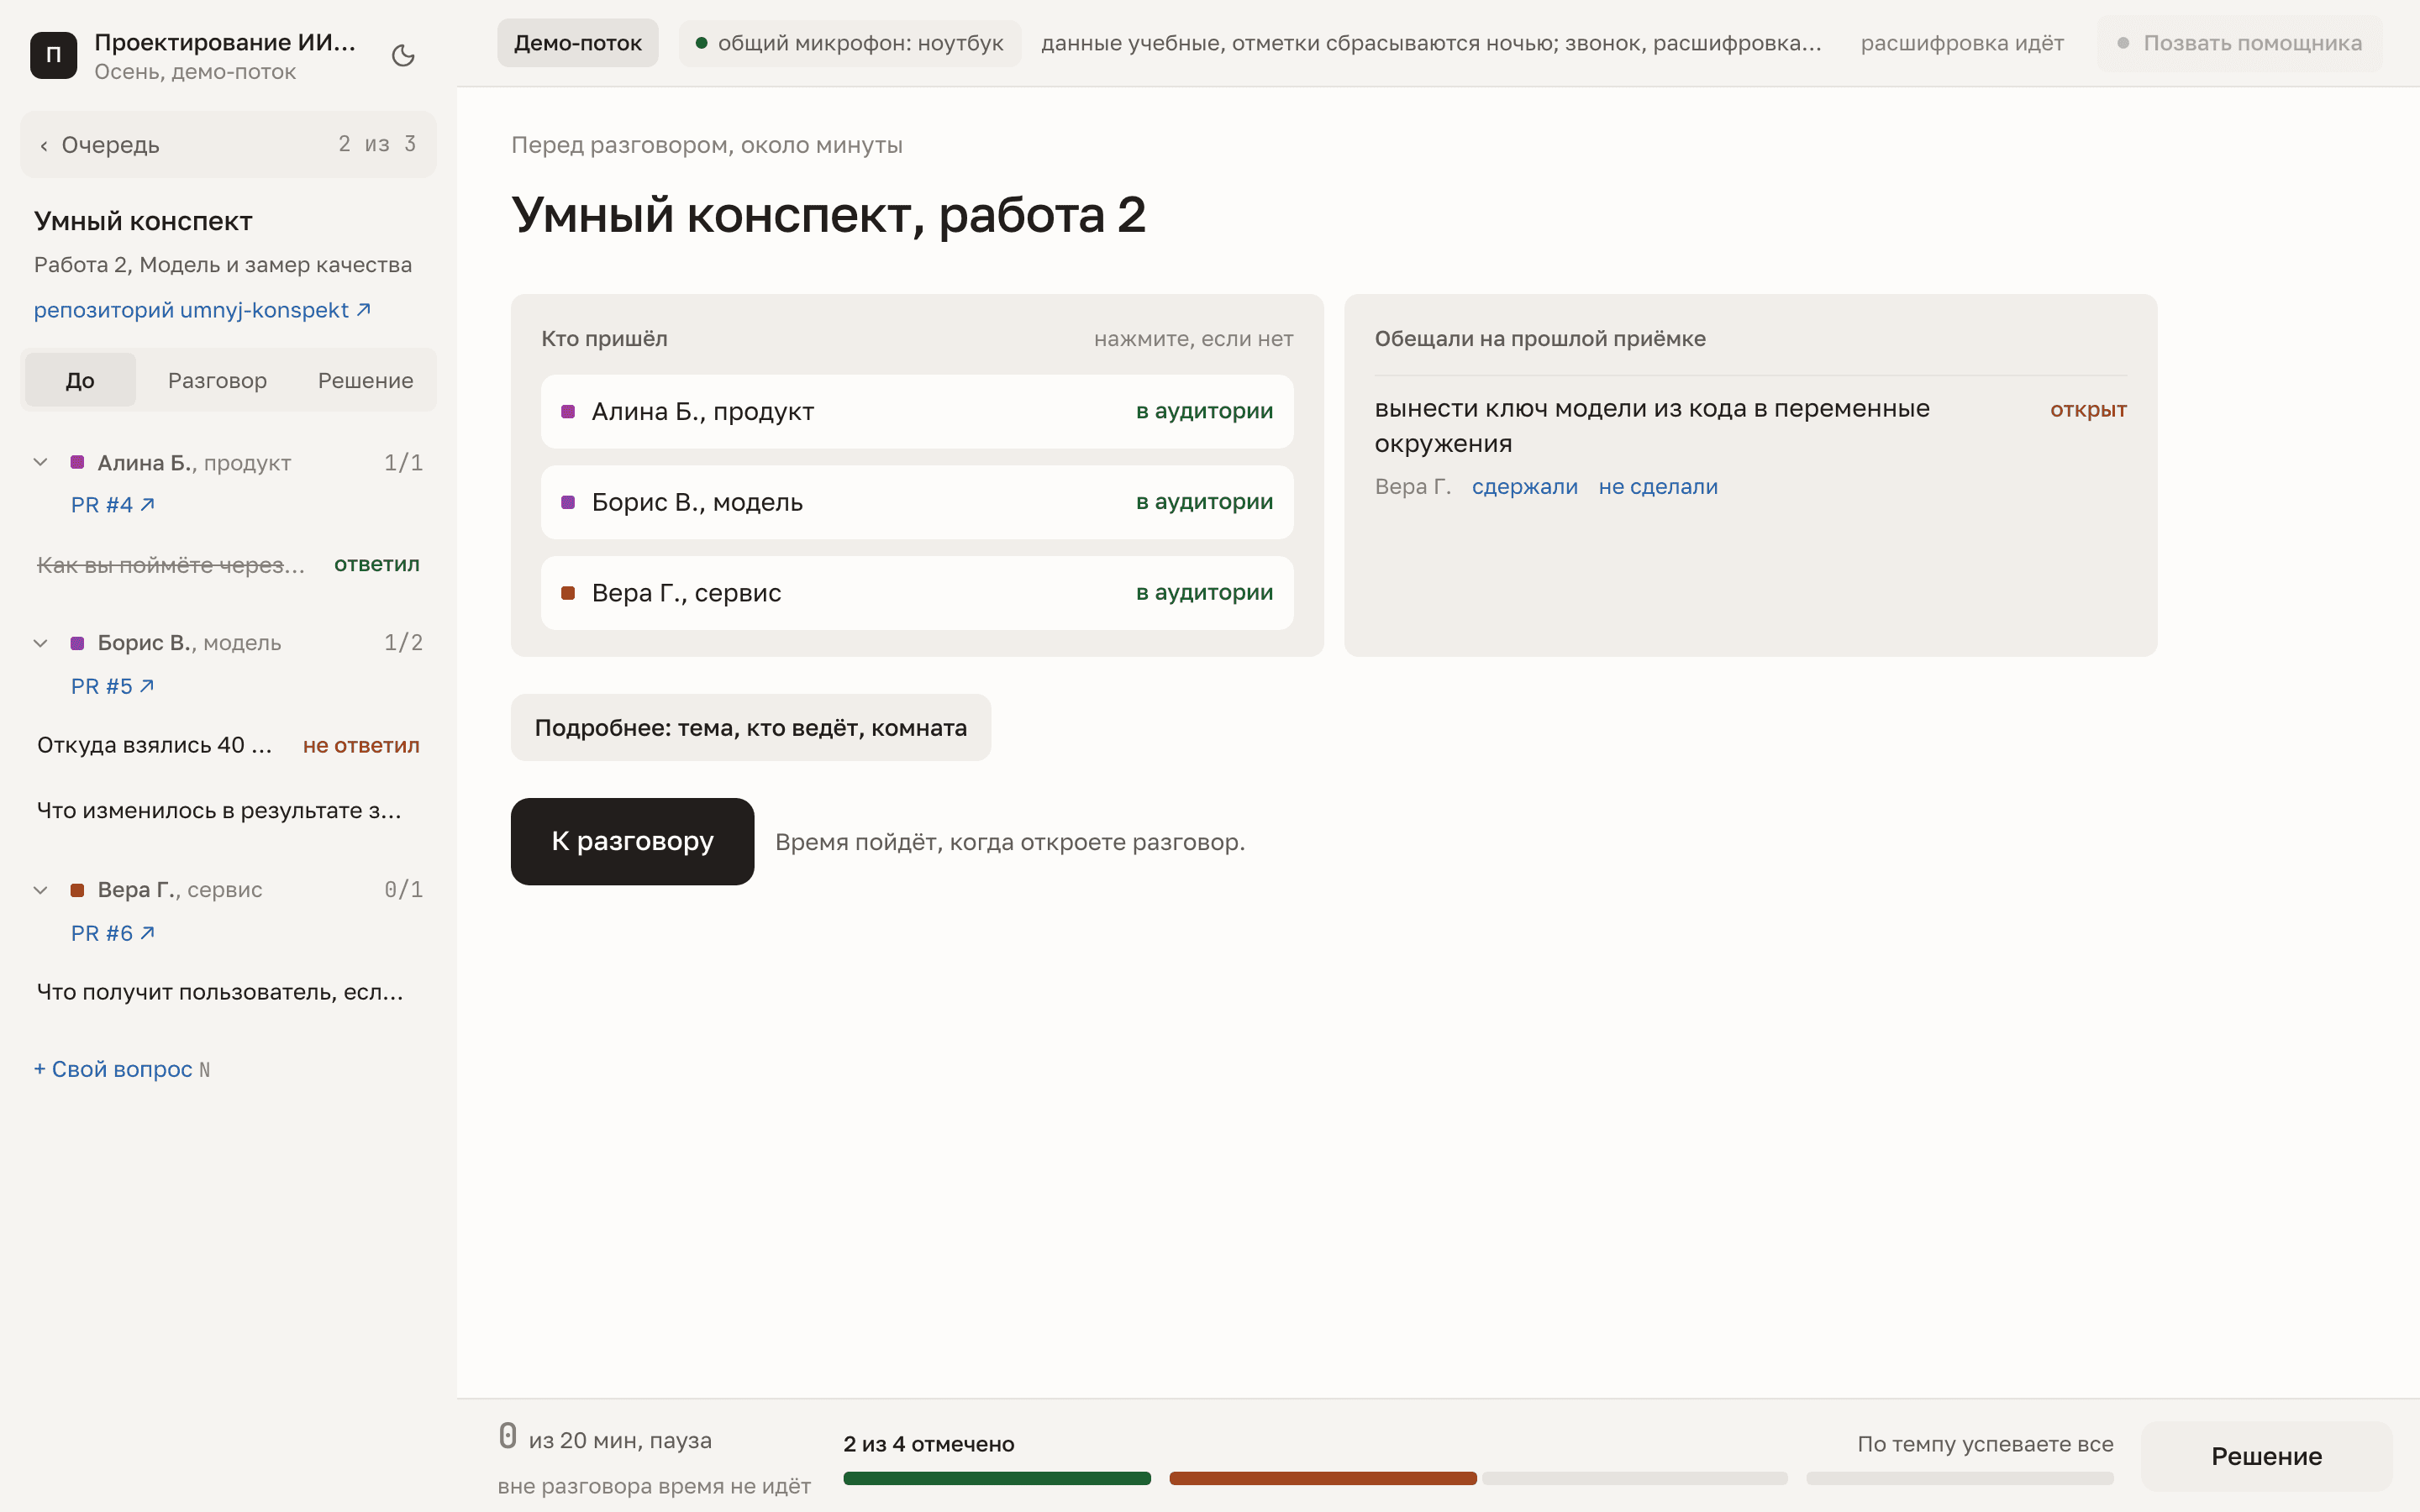The height and width of the screenshot is (1512, 2420).
Task: Click Позвать помощника button
Action: (2239, 43)
